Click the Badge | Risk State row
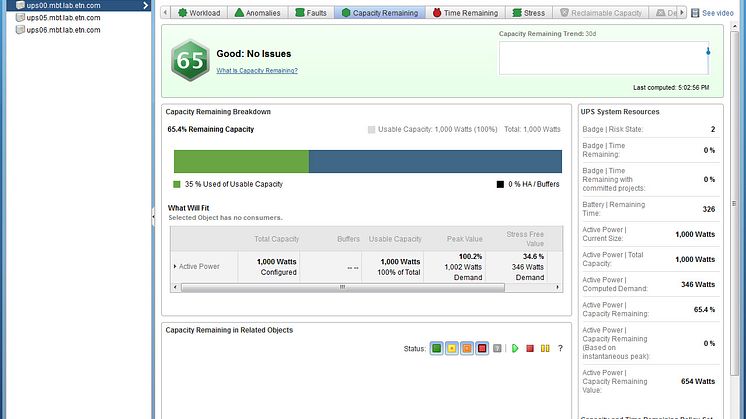The height and width of the screenshot is (419, 746). [x=649, y=129]
